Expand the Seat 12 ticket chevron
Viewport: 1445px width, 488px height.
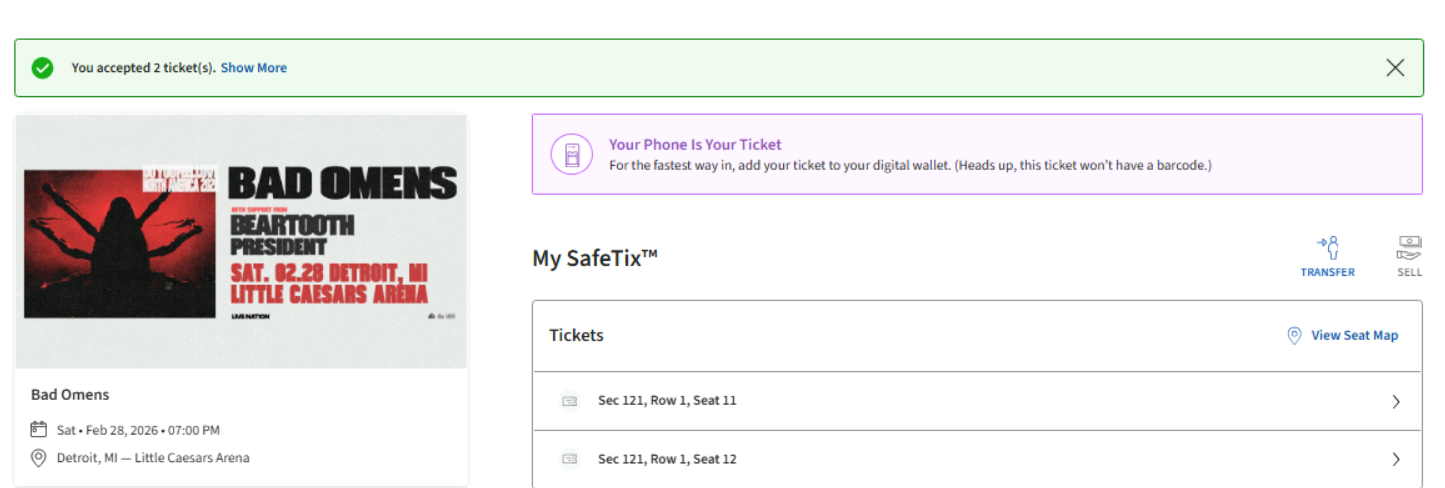[x=1396, y=460]
